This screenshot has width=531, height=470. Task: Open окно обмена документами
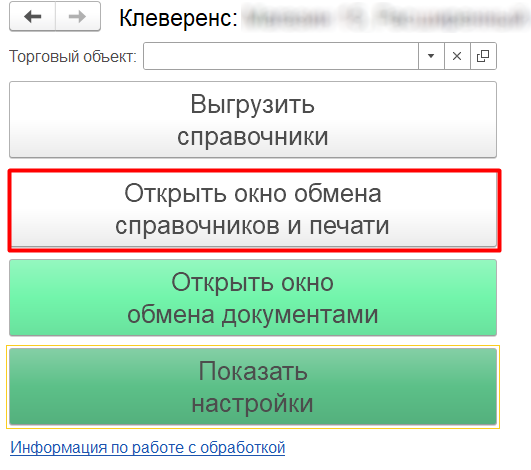[253, 298]
